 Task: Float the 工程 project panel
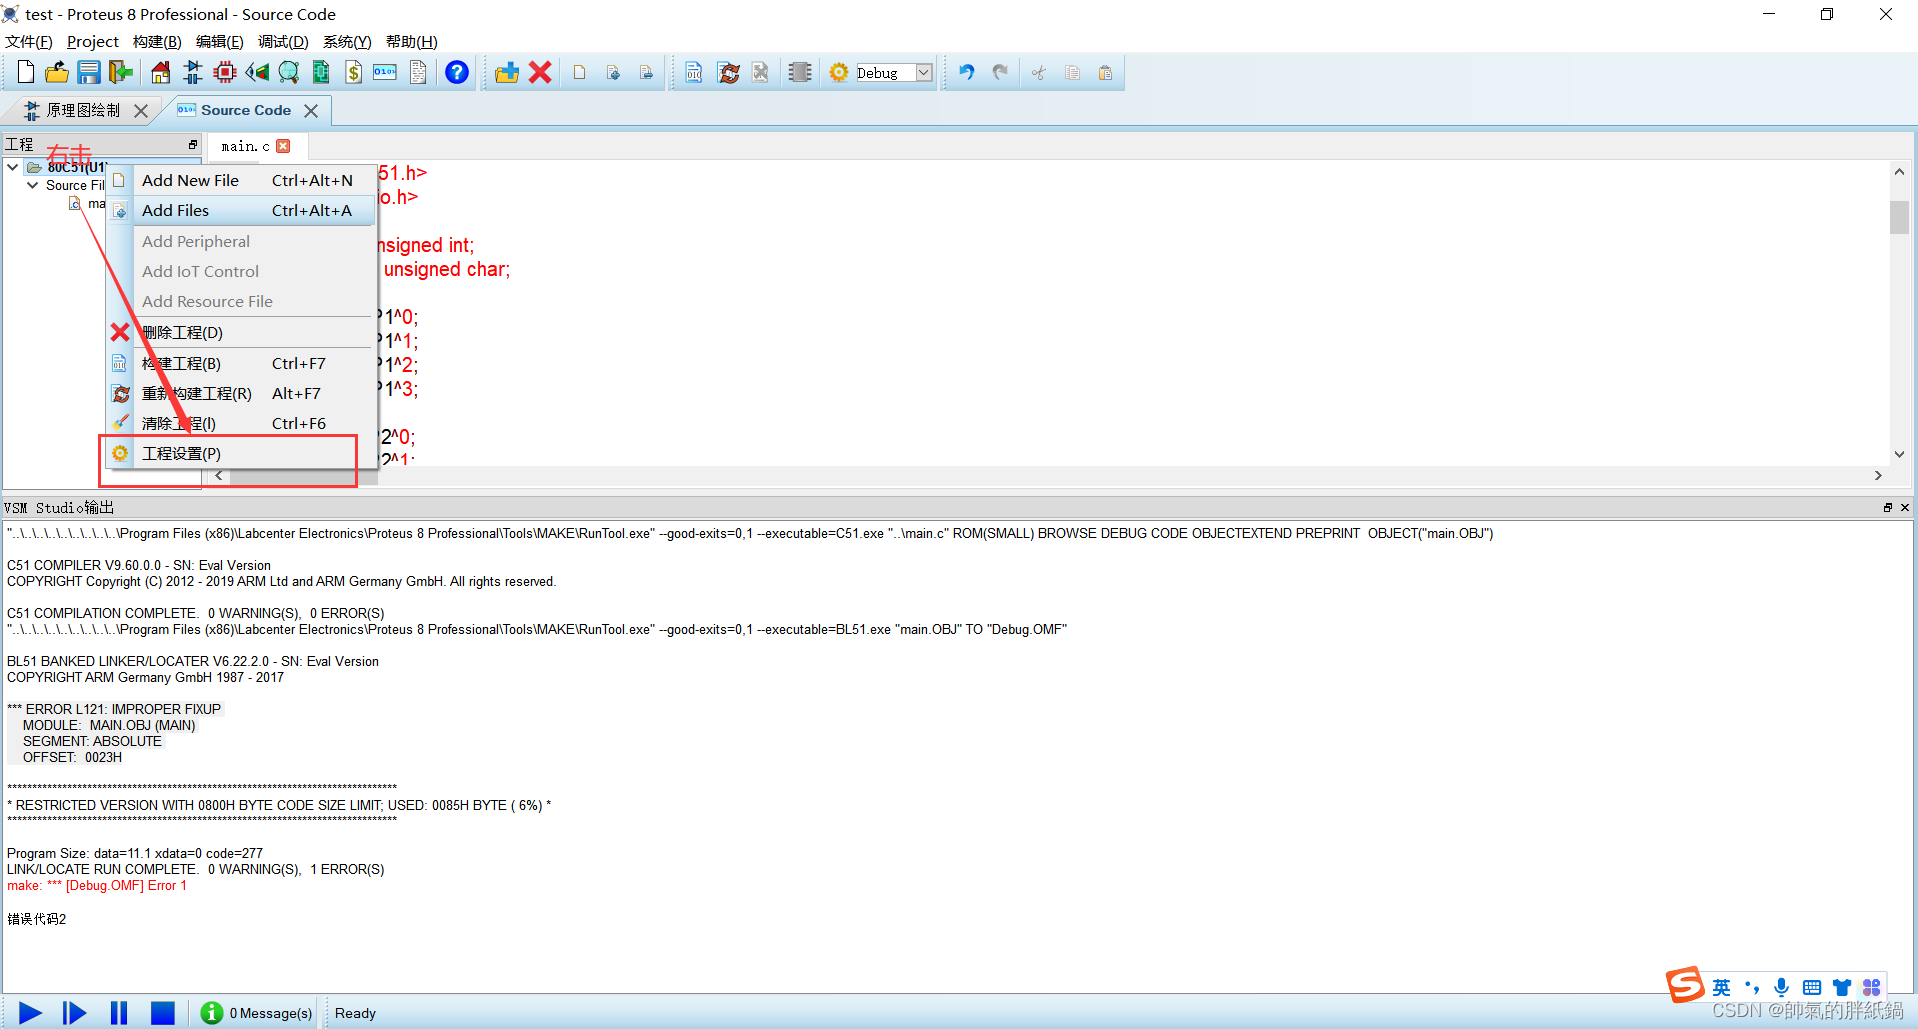(193, 145)
